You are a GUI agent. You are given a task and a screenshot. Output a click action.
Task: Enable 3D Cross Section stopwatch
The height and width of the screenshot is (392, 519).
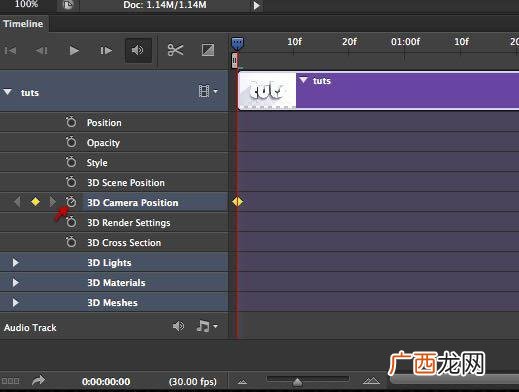71,242
